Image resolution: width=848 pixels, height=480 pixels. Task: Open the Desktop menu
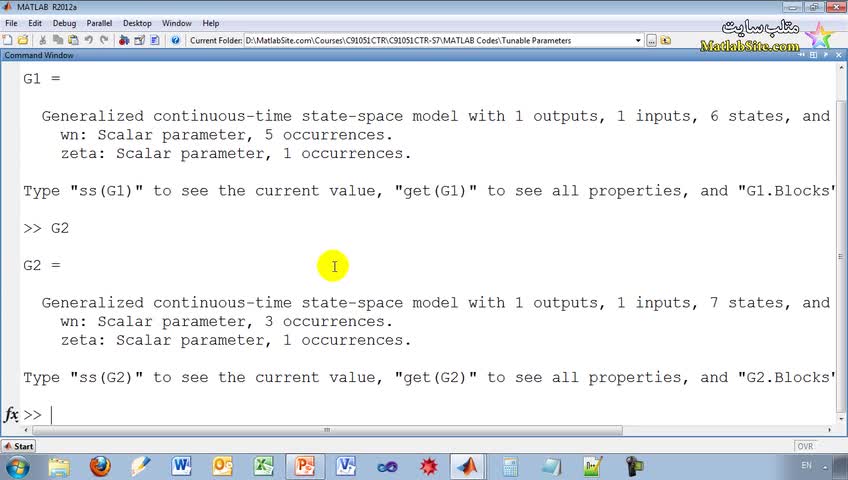[137, 23]
